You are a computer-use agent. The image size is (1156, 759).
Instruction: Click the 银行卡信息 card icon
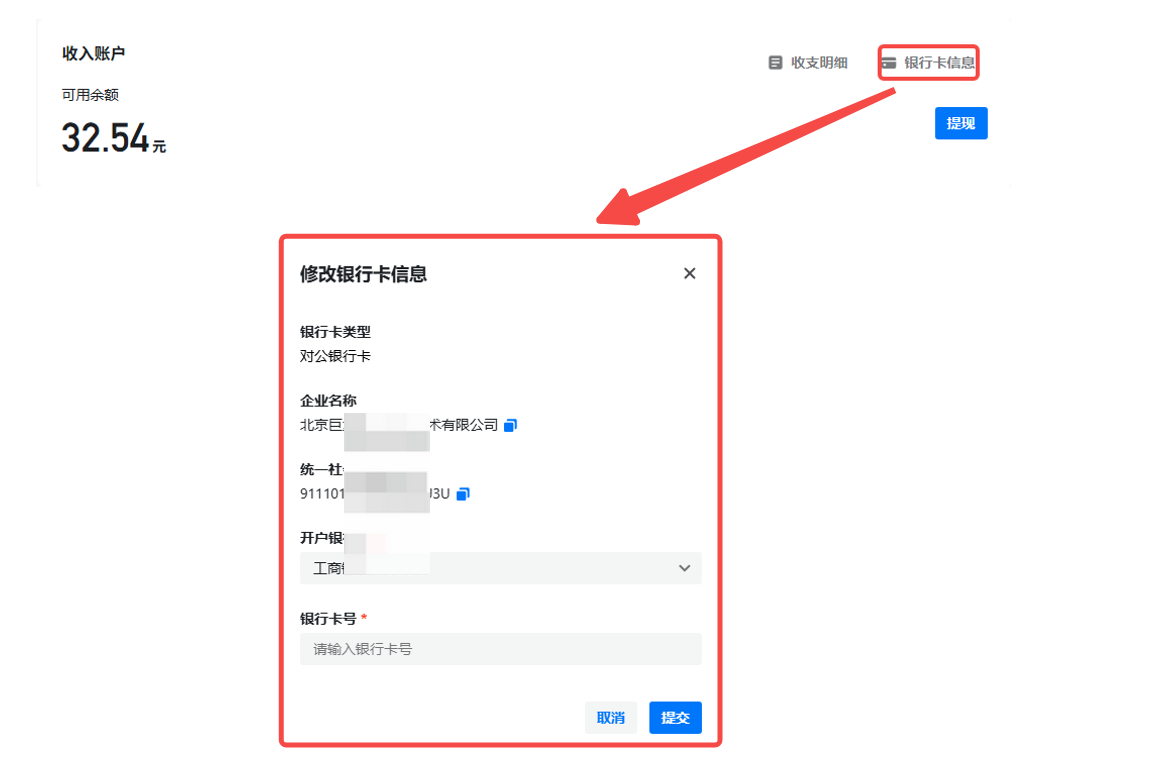(x=889, y=63)
